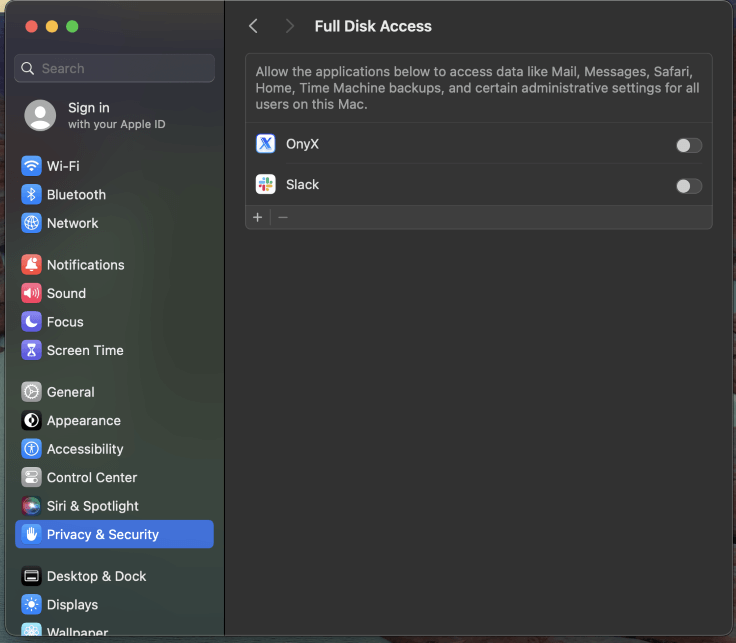This screenshot has height=643, width=736.
Task: Go to Notifications settings
Action: pos(114,265)
